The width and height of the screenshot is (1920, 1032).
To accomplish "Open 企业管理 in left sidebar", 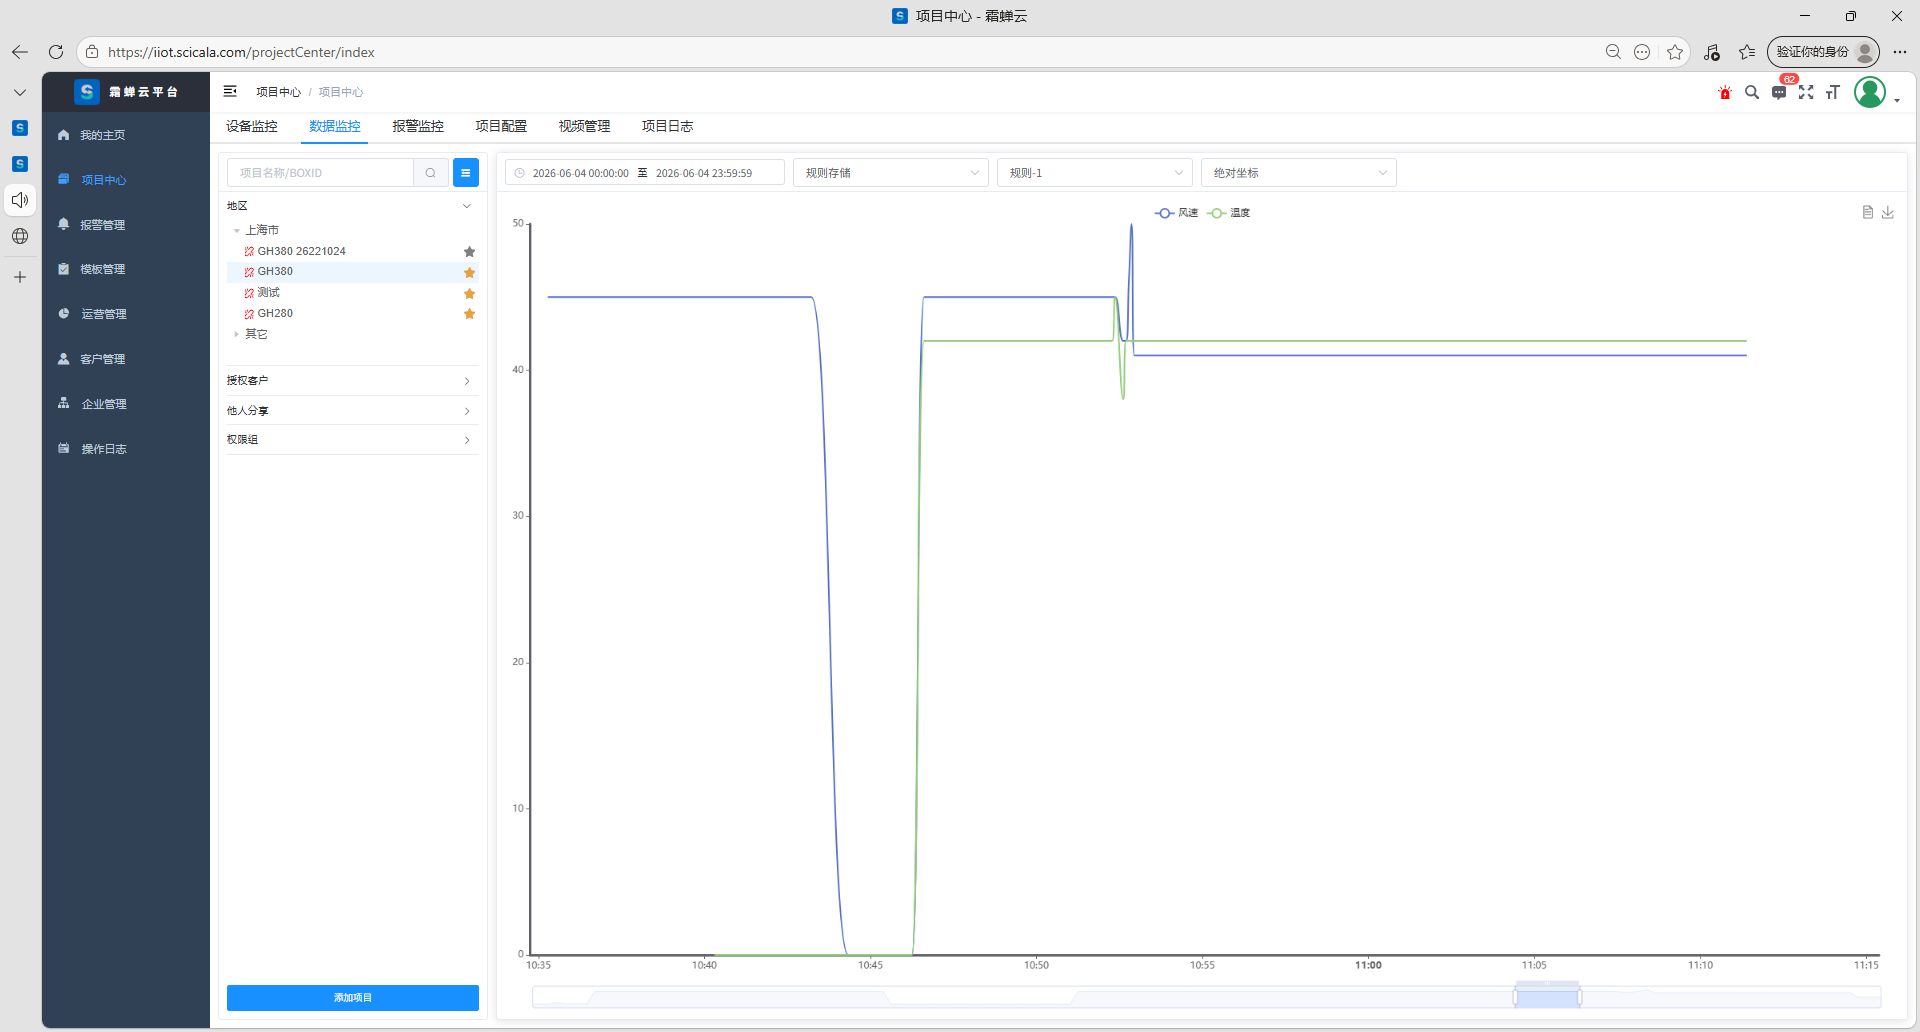I will click(x=126, y=404).
